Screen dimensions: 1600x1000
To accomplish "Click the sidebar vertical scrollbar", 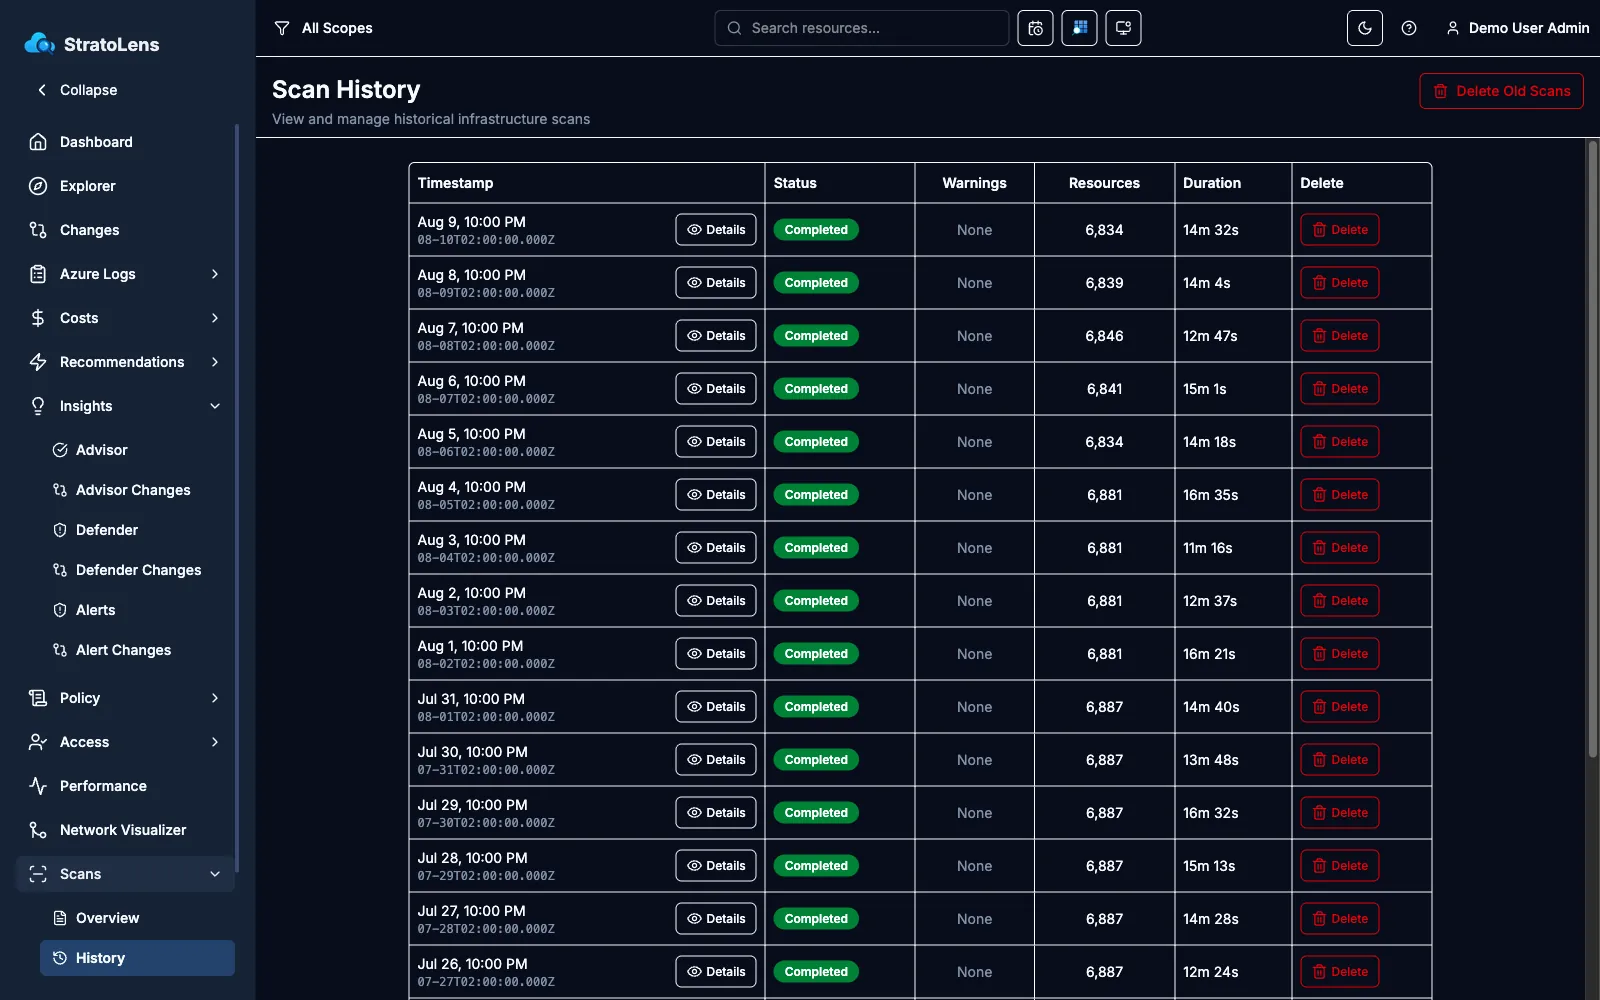I will pos(237,497).
